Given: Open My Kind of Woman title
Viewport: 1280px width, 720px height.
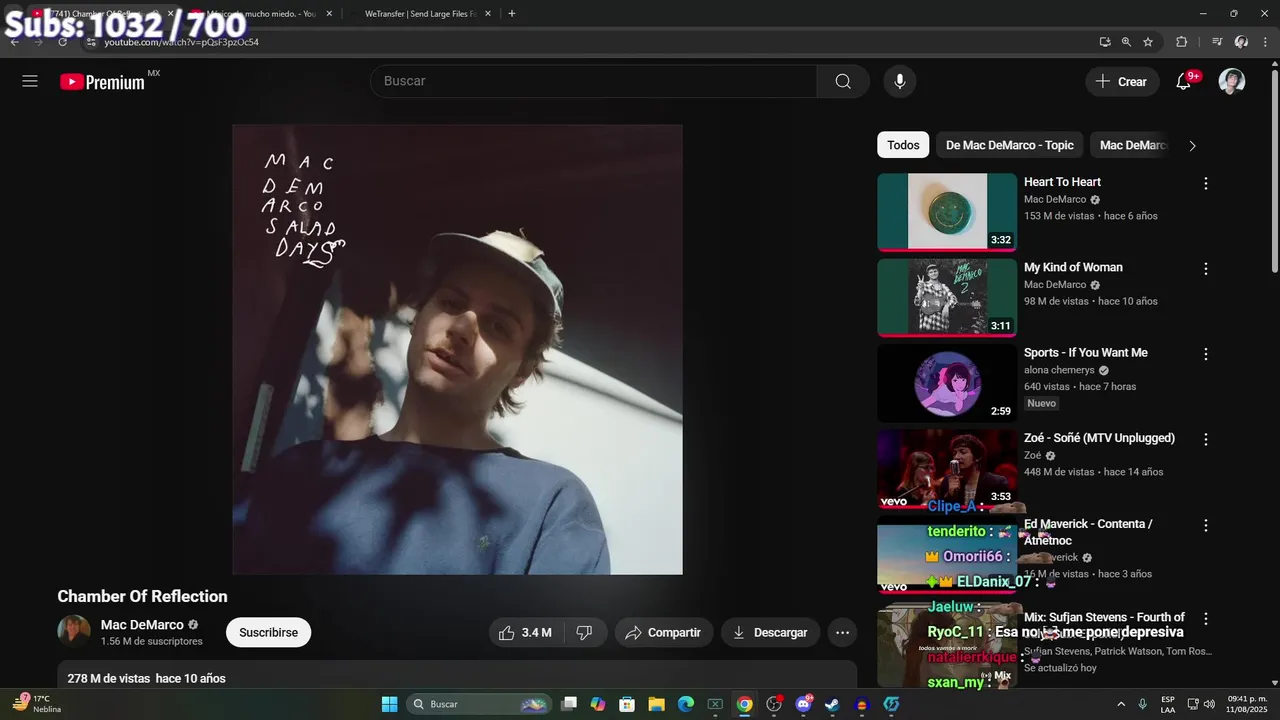Looking at the screenshot, I should 1073,267.
